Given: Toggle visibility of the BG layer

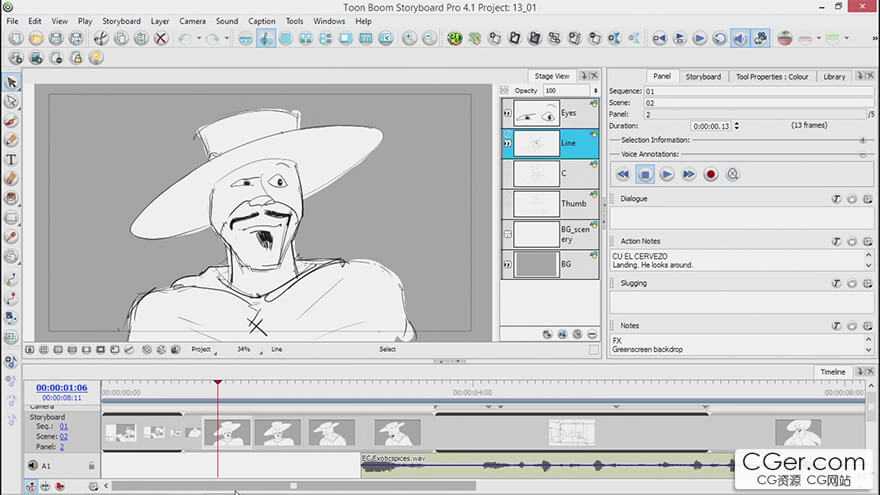Looking at the screenshot, I should 507,265.
